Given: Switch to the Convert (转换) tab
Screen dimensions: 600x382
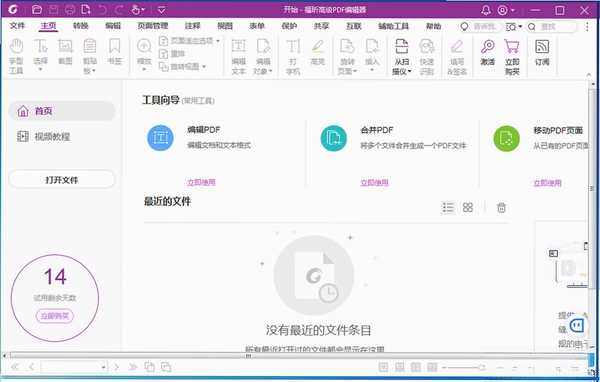Looking at the screenshot, I should 81,26.
